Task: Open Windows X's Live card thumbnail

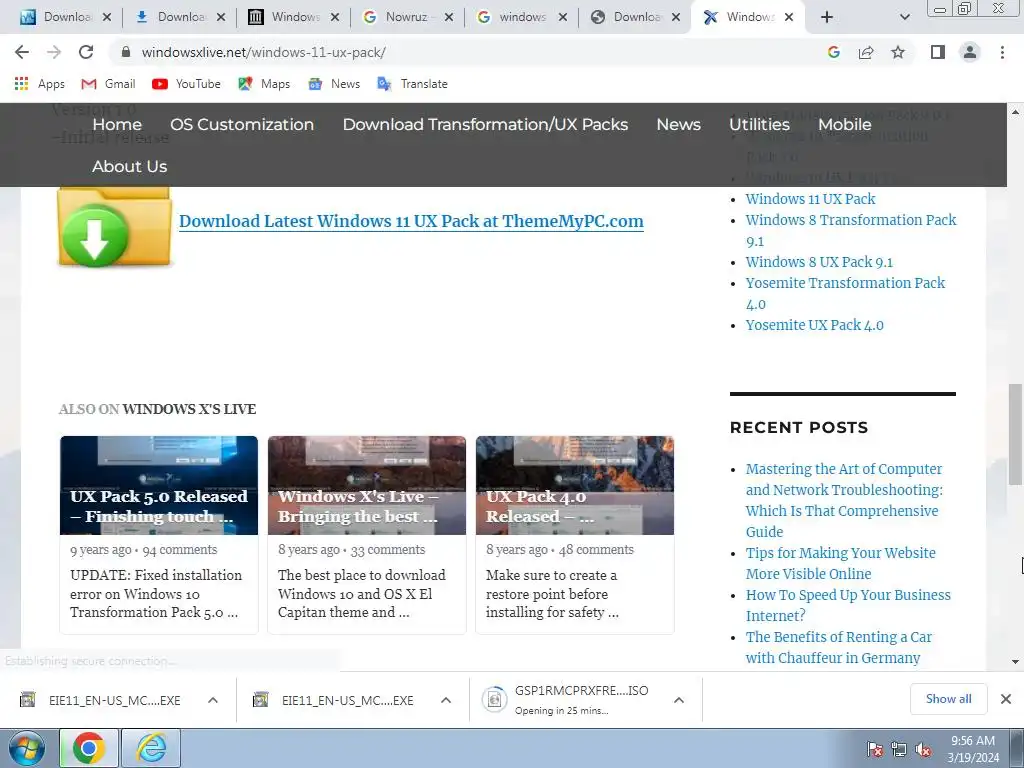Action: [x=367, y=485]
